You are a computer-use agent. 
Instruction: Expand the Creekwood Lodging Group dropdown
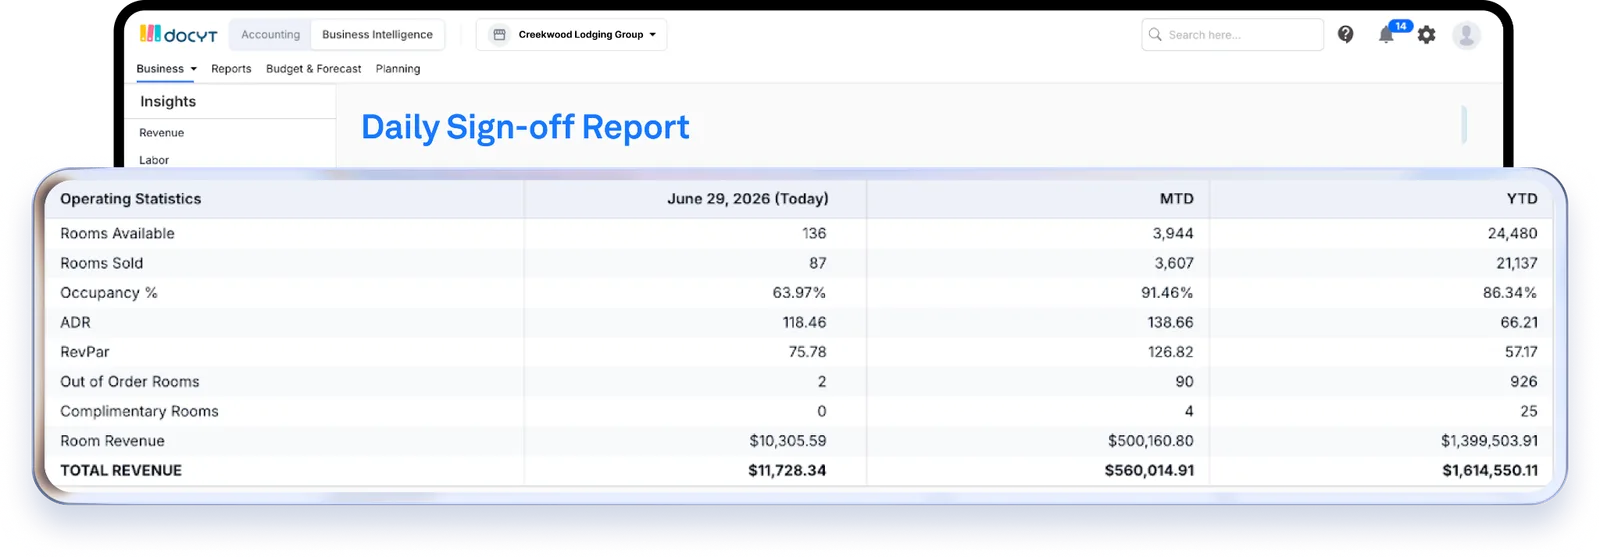(572, 34)
